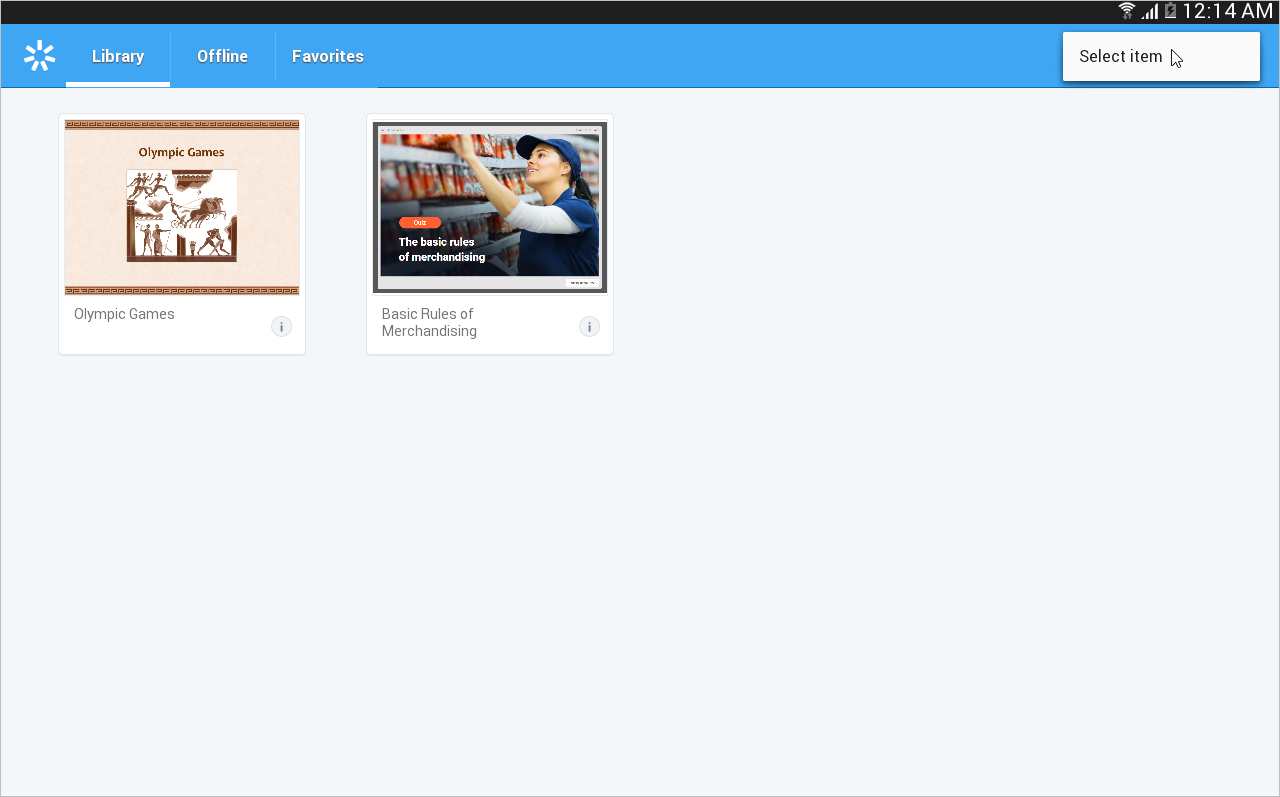Click the Basic Rules of Merchandising title
This screenshot has width=1280, height=797.
tap(429, 322)
